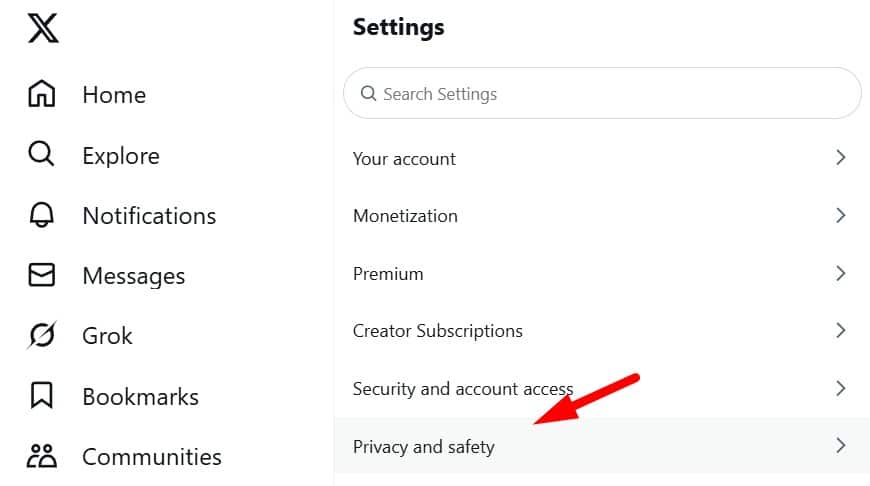This screenshot has width=870, height=486.
Task: Launch Grok from sidebar icon
Action: pos(42,335)
